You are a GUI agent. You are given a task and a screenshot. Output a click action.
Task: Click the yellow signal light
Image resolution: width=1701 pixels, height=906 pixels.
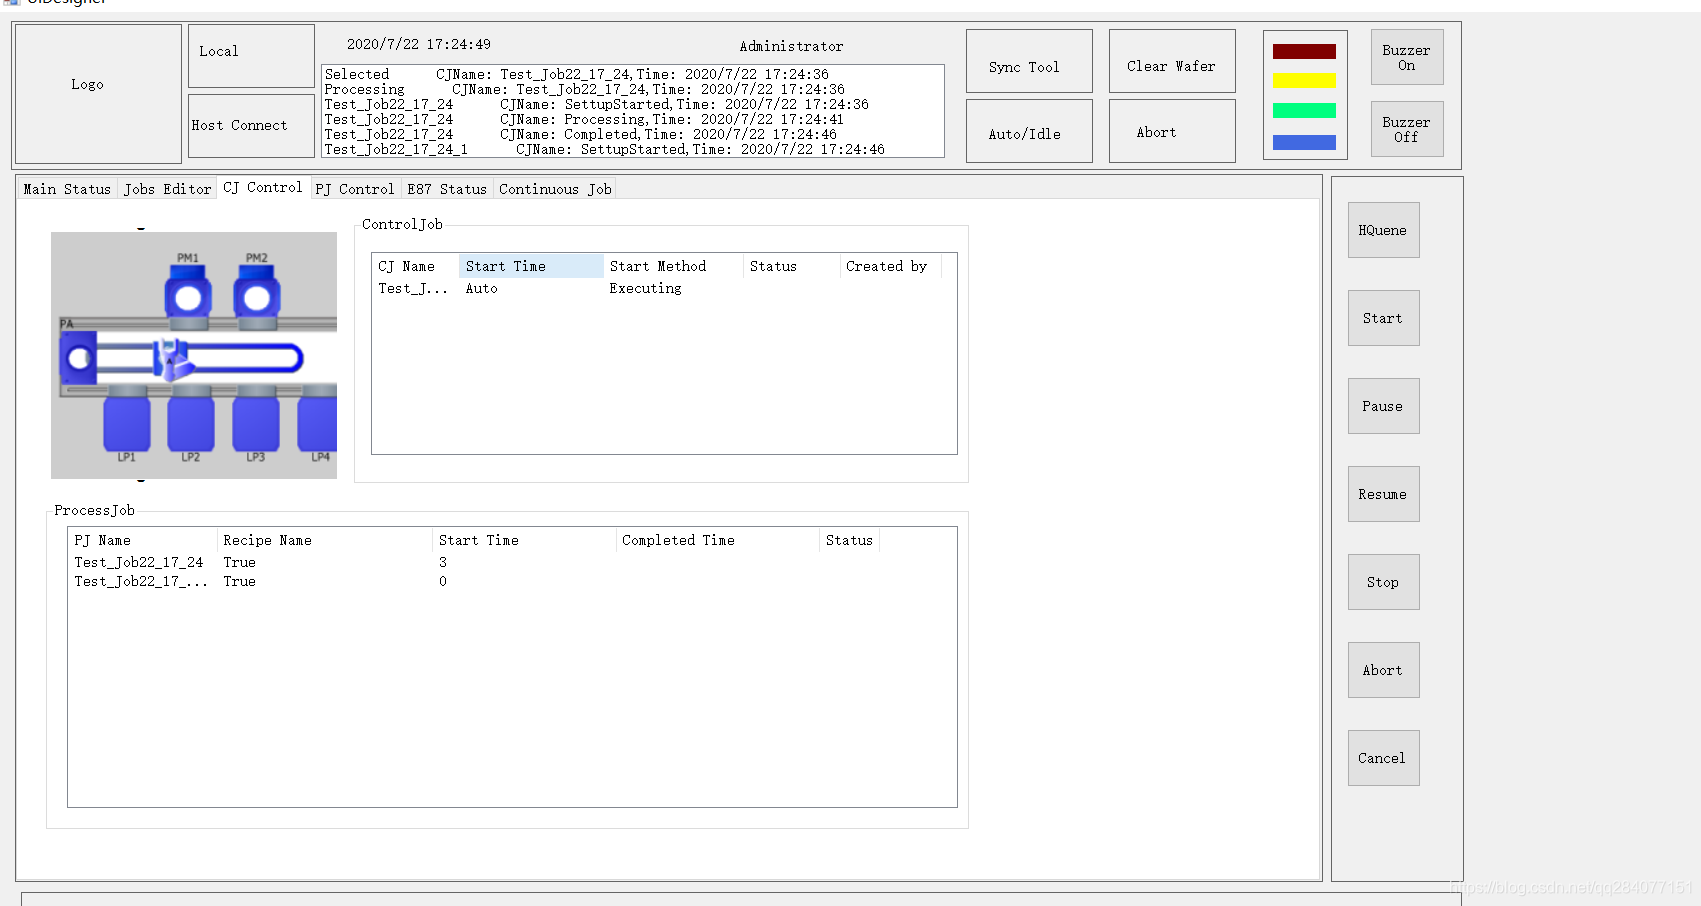tap(1304, 81)
